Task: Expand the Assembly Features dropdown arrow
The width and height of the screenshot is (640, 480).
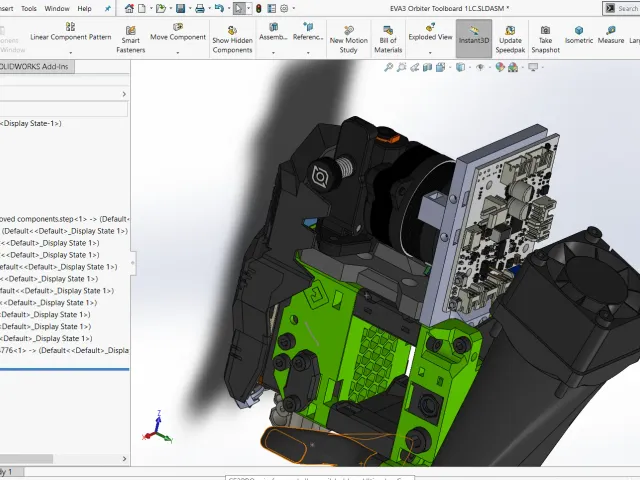Action: coord(273,53)
